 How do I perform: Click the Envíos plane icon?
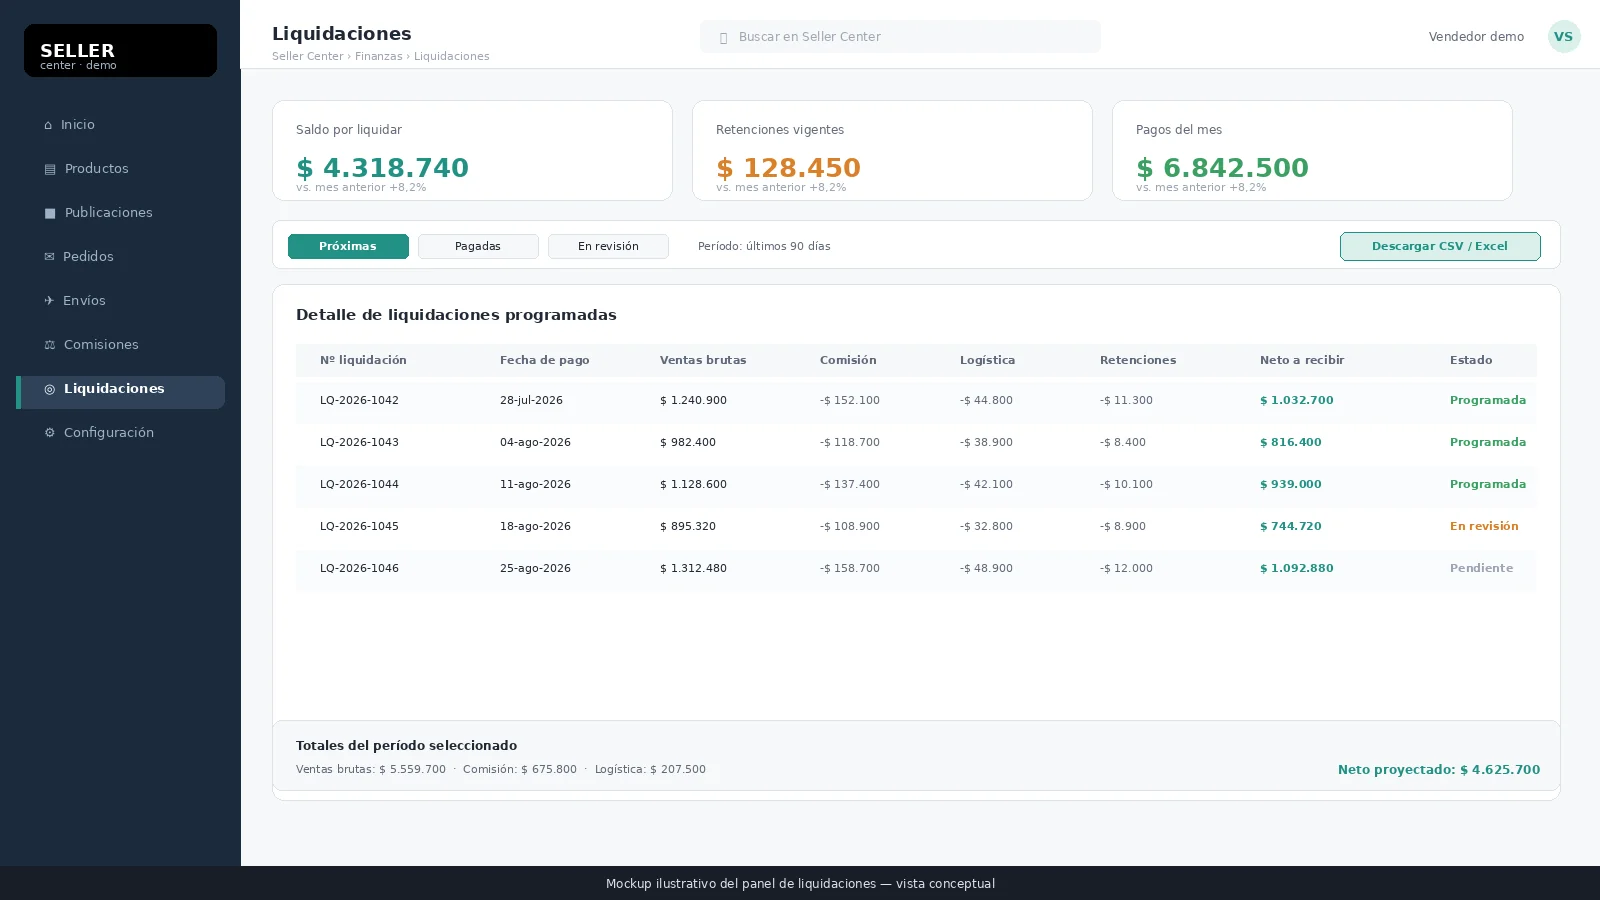[x=49, y=301]
